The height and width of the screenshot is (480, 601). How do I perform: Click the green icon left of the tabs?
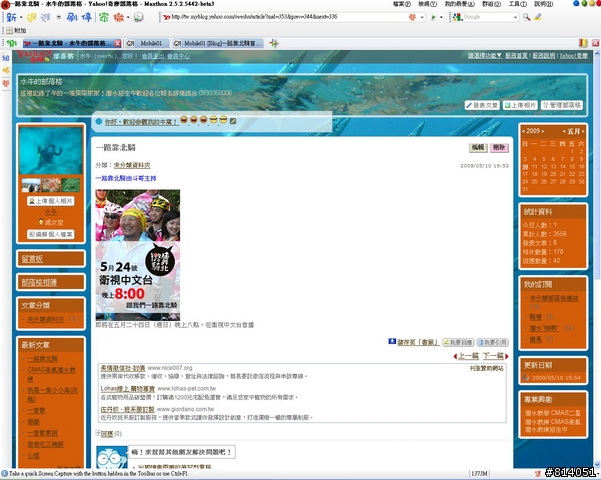[x=12, y=43]
